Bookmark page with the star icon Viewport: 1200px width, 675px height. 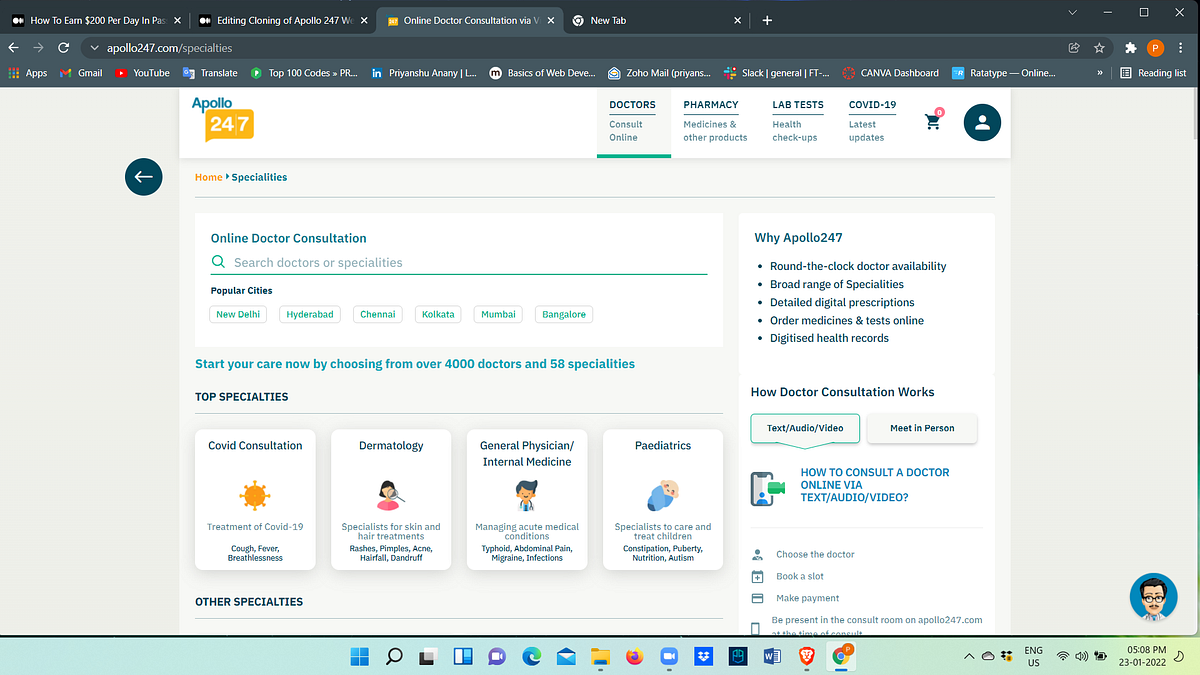pyautogui.click(x=1099, y=47)
